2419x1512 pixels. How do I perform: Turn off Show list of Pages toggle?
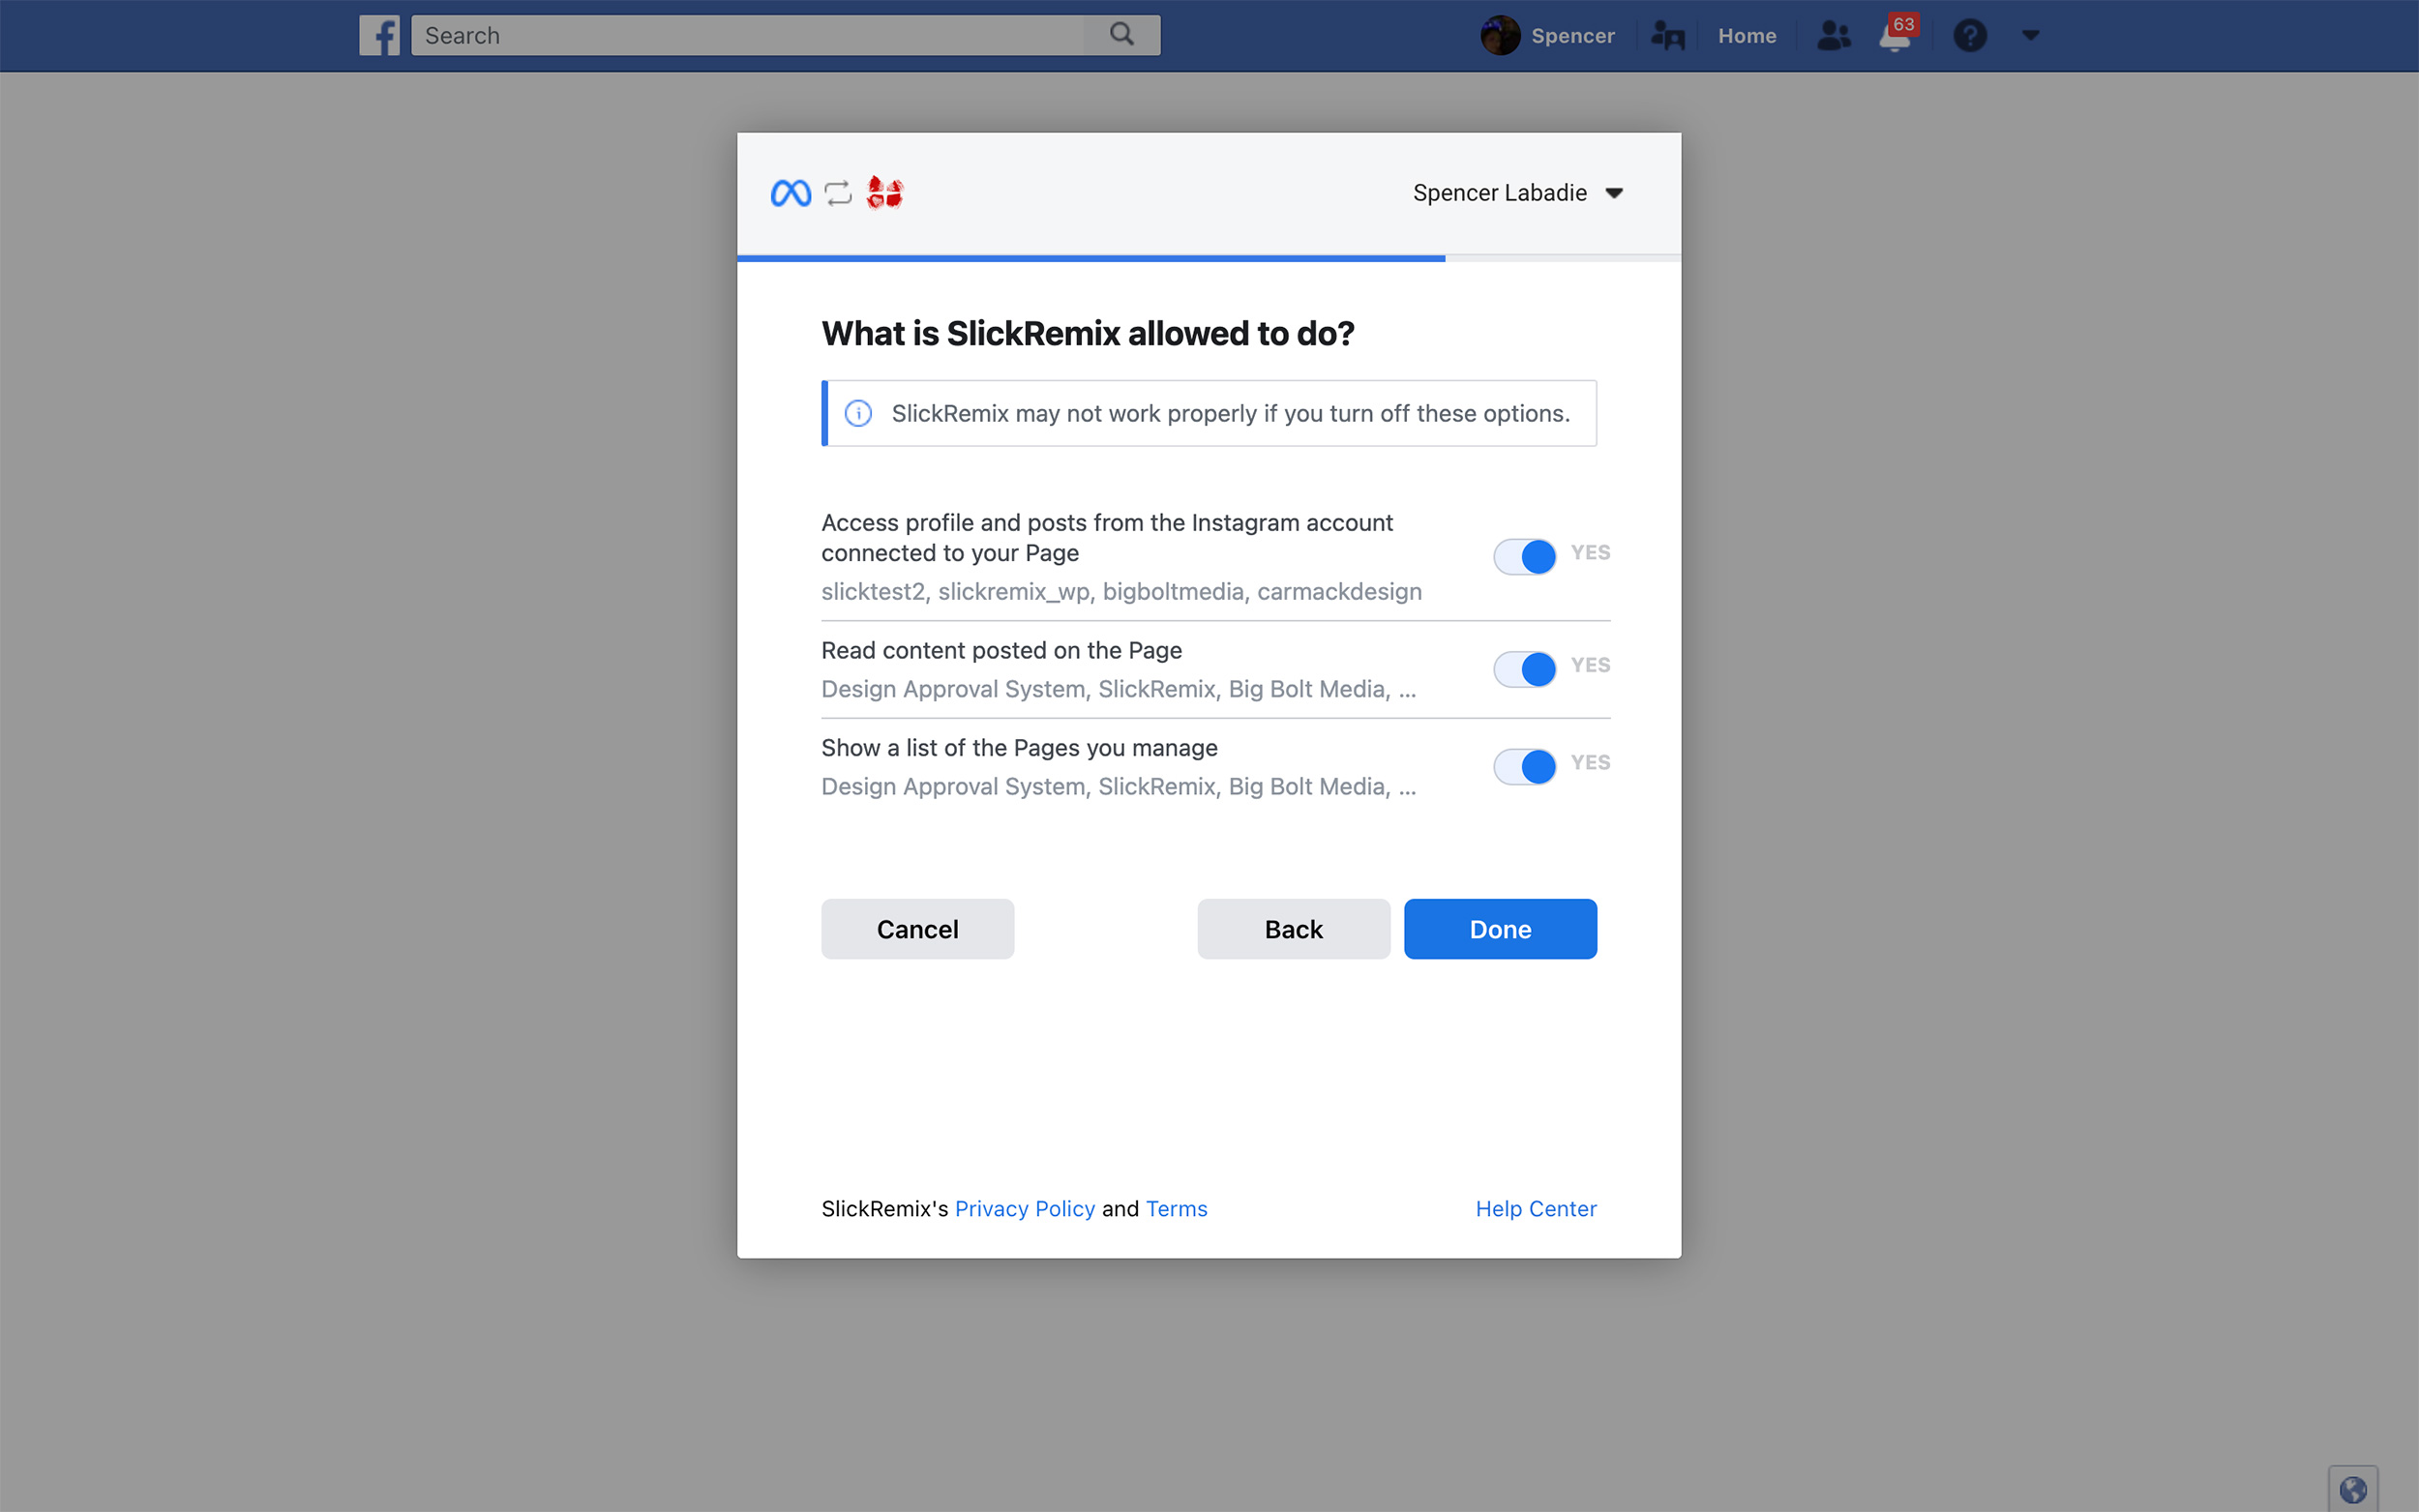tap(1524, 766)
